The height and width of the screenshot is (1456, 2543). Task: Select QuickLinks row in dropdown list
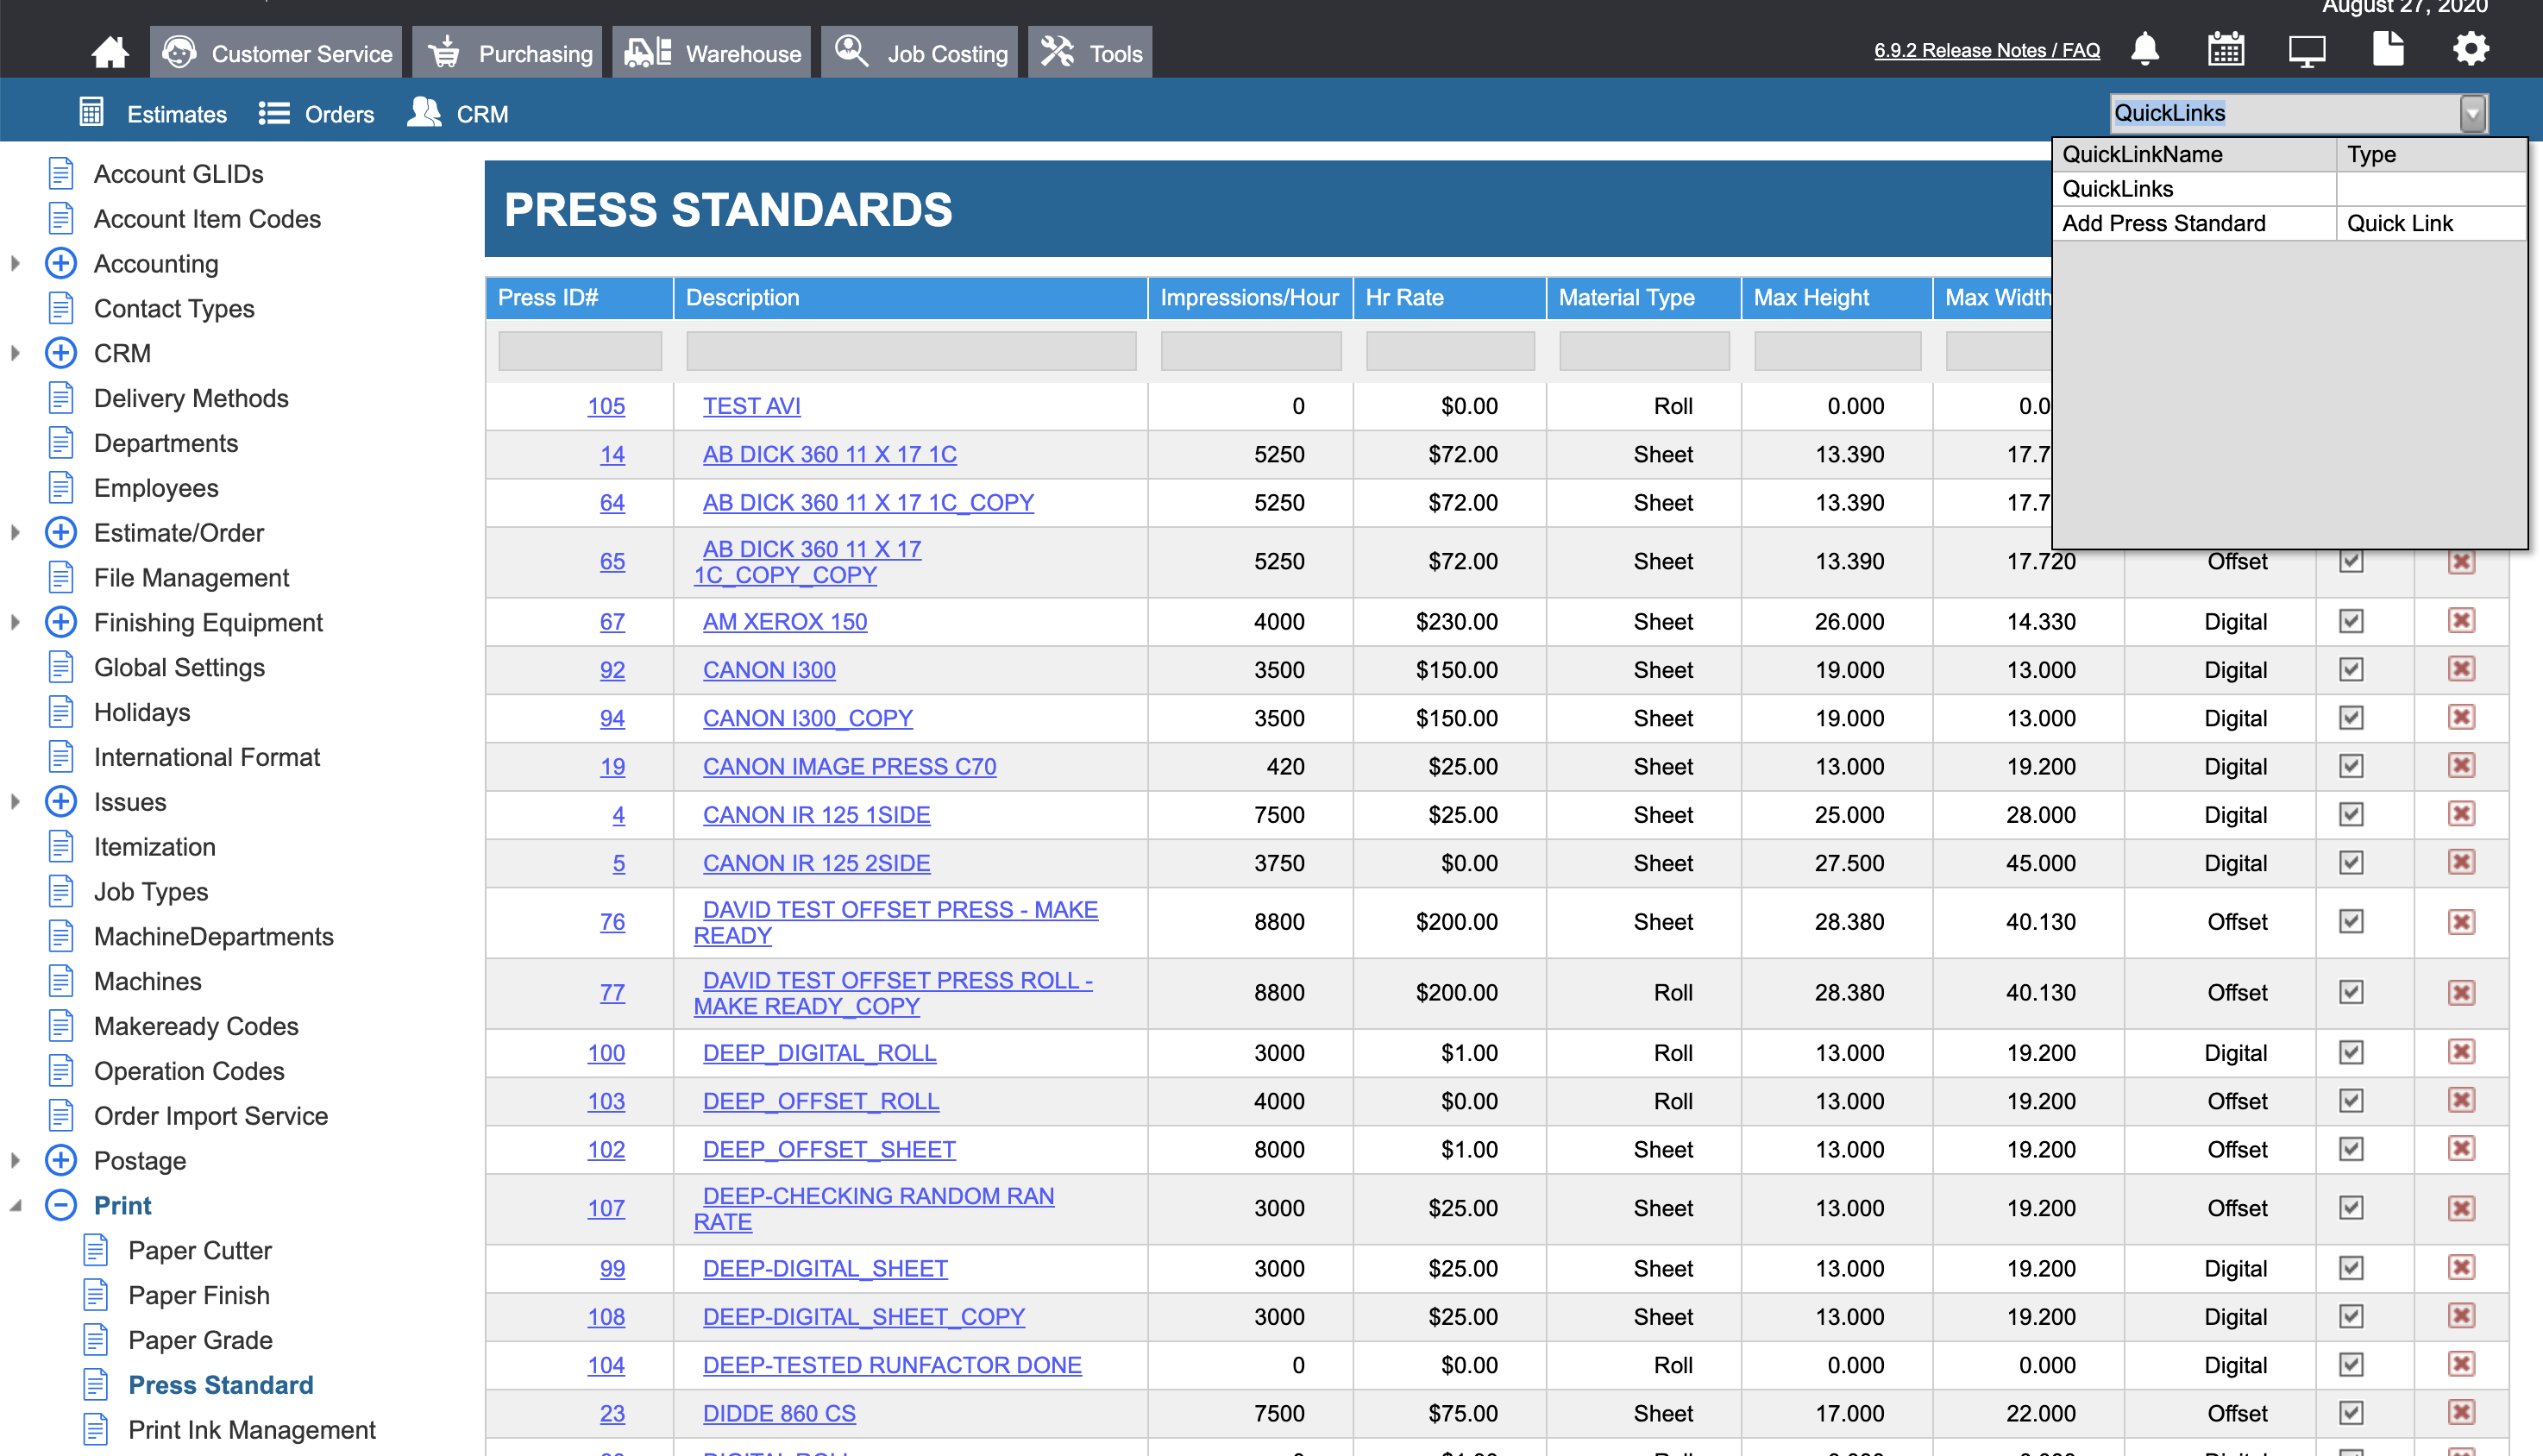pos(2289,188)
